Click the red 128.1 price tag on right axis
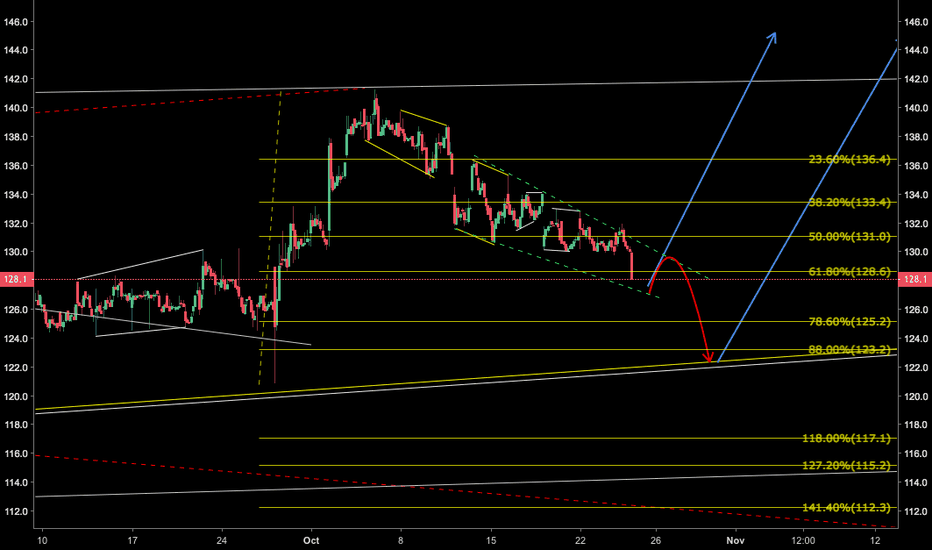 (x=915, y=279)
